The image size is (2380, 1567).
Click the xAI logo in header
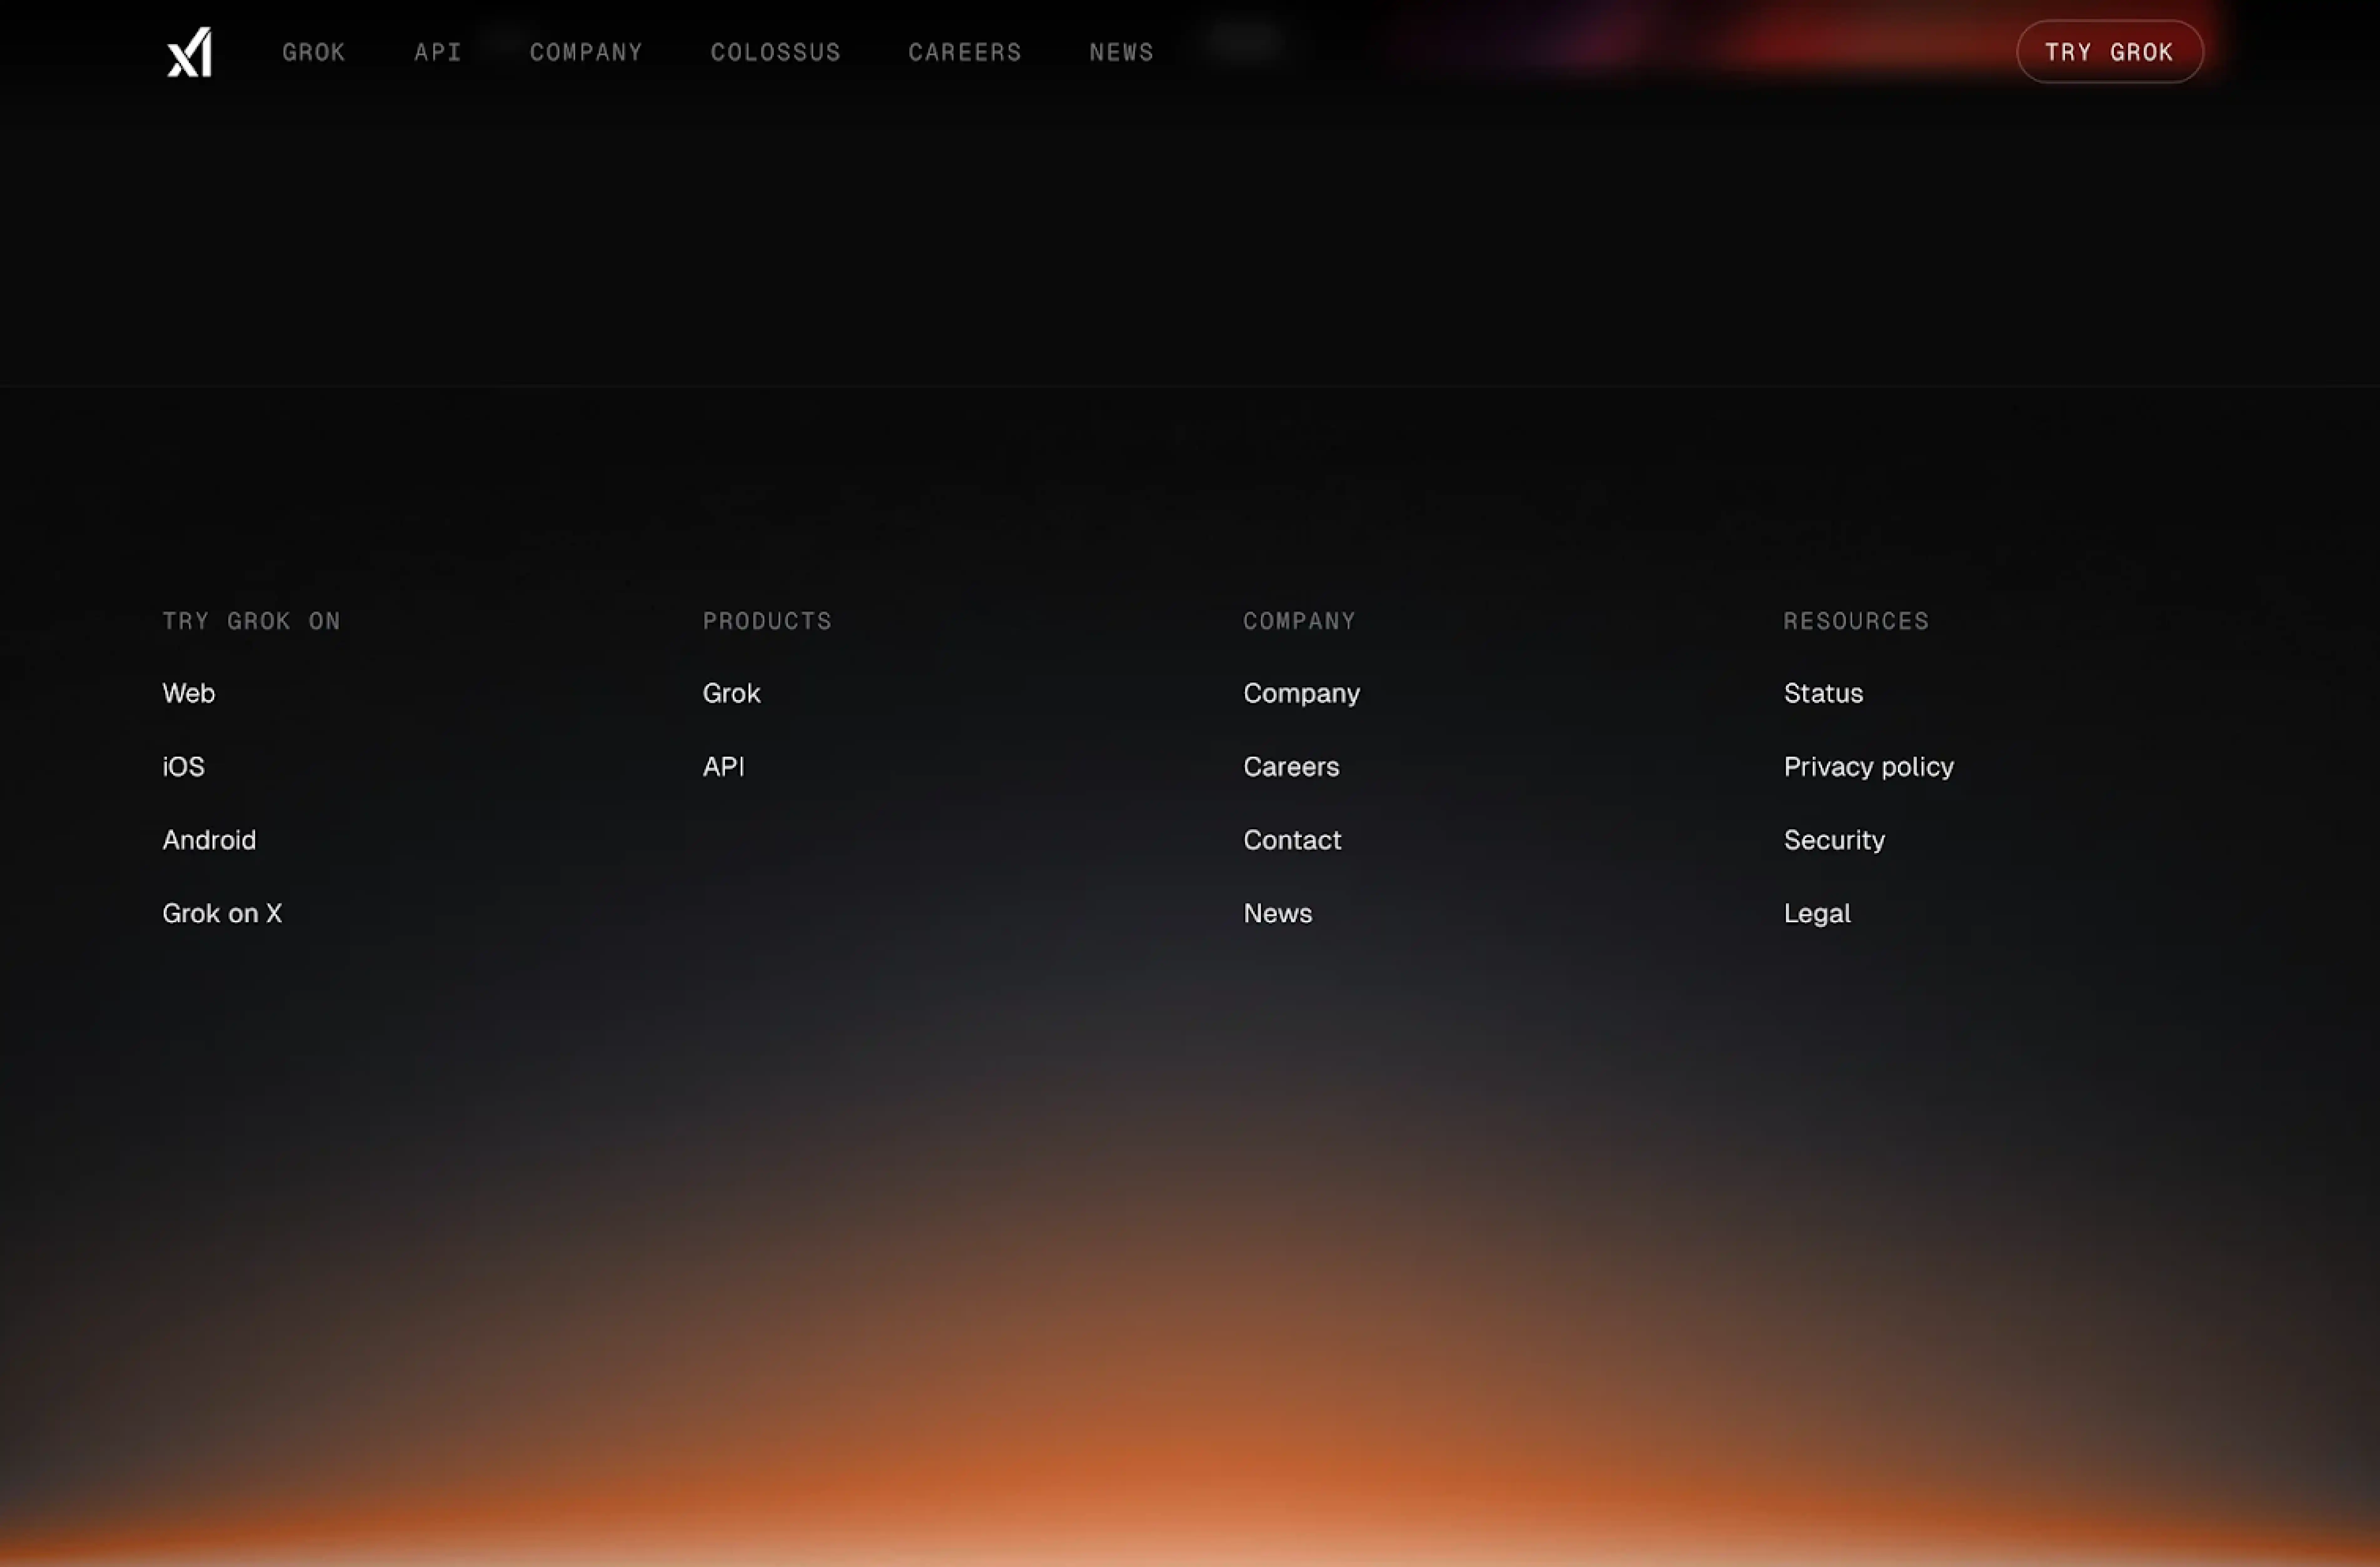[189, 52]
